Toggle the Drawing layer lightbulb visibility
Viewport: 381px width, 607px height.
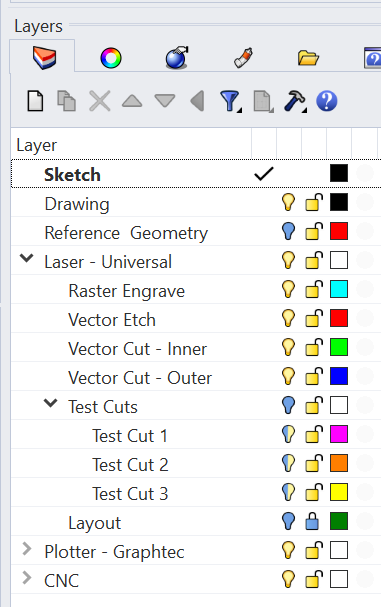pyautogui.click(x=288, y=202)
